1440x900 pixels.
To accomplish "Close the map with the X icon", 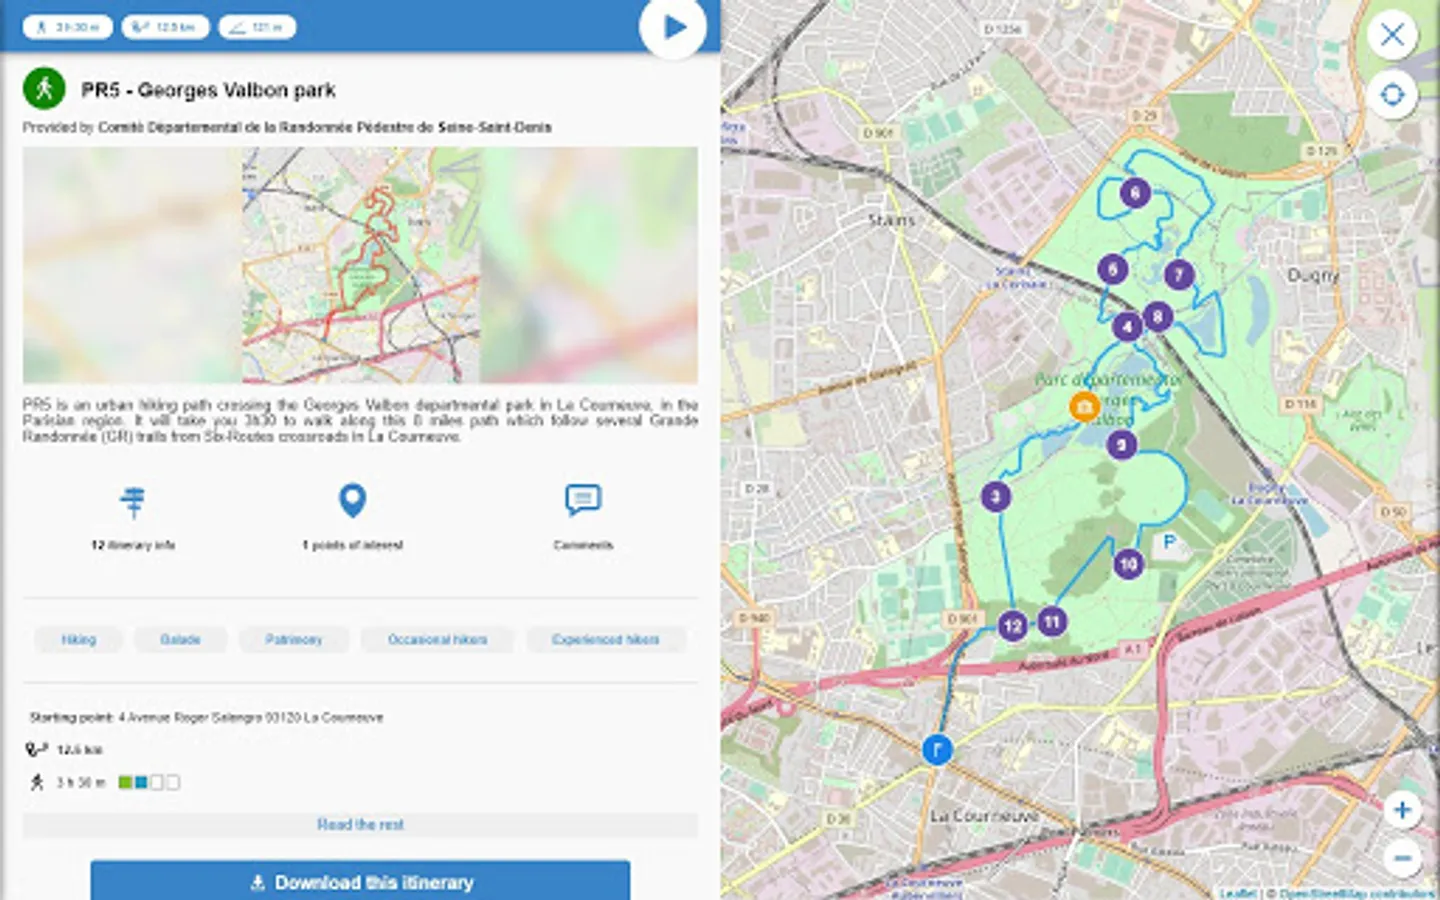I will point(1392,35).
